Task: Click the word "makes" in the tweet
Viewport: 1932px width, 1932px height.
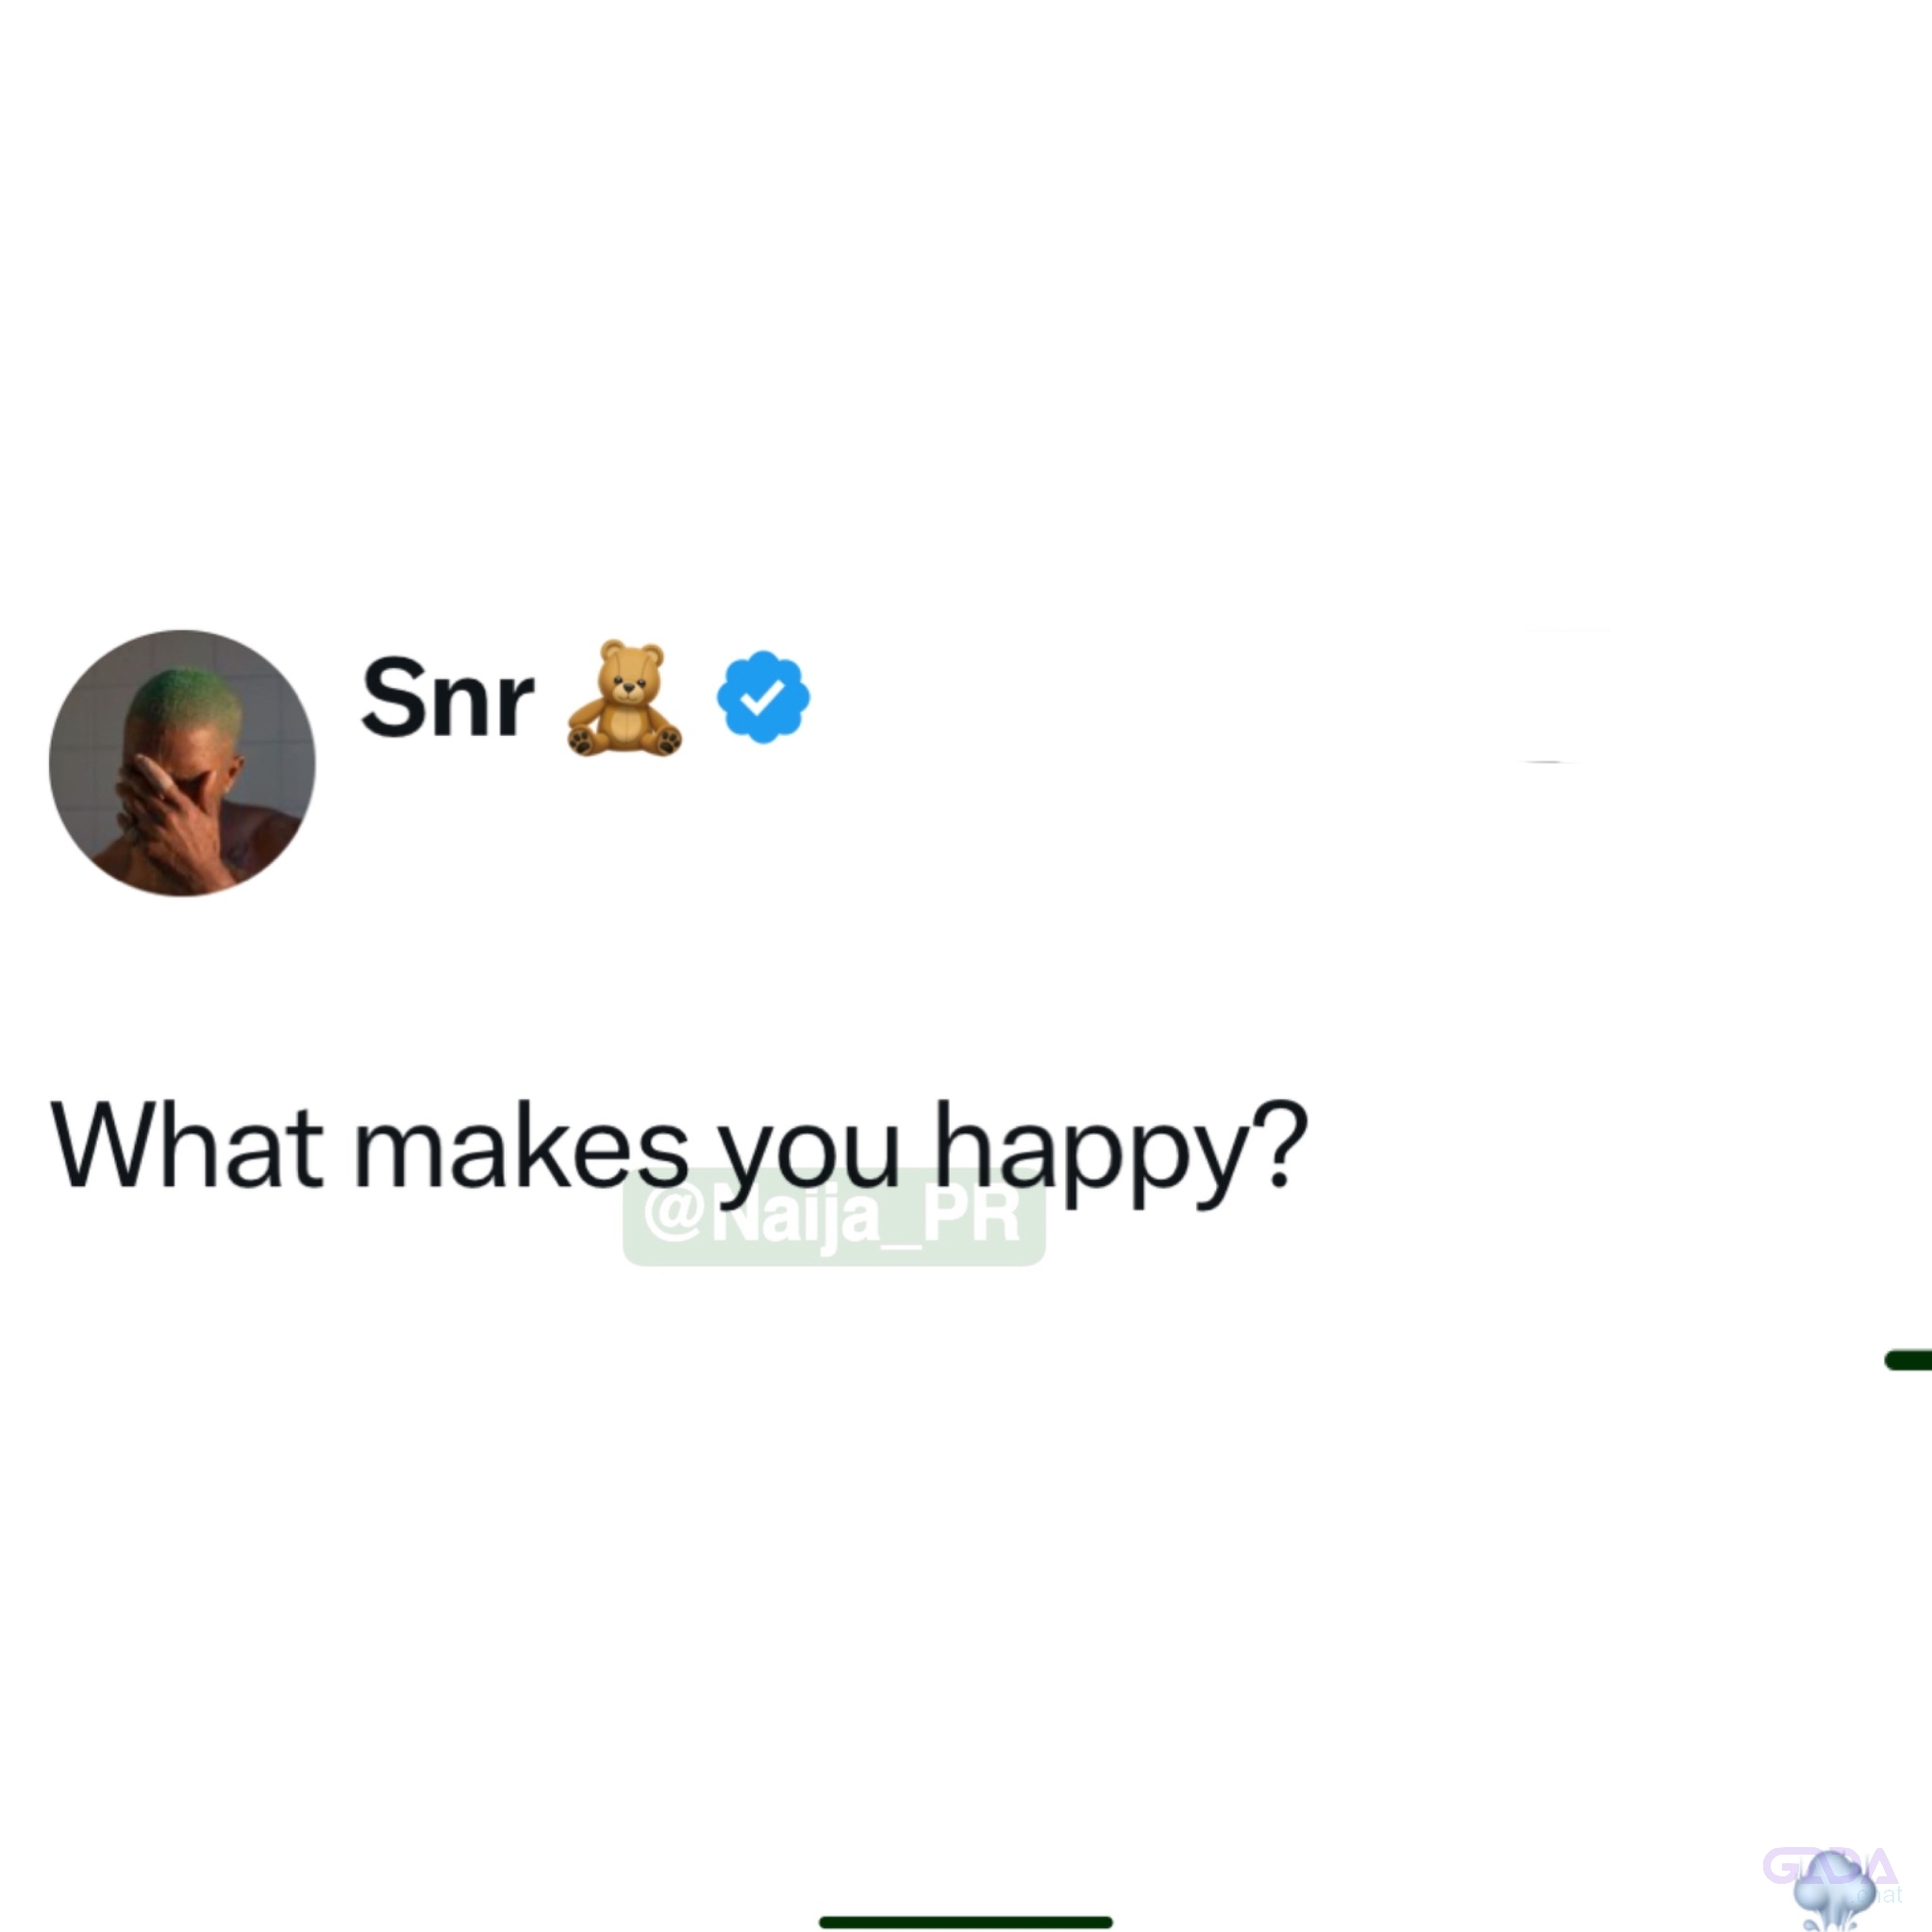Action: [522, 1145]
